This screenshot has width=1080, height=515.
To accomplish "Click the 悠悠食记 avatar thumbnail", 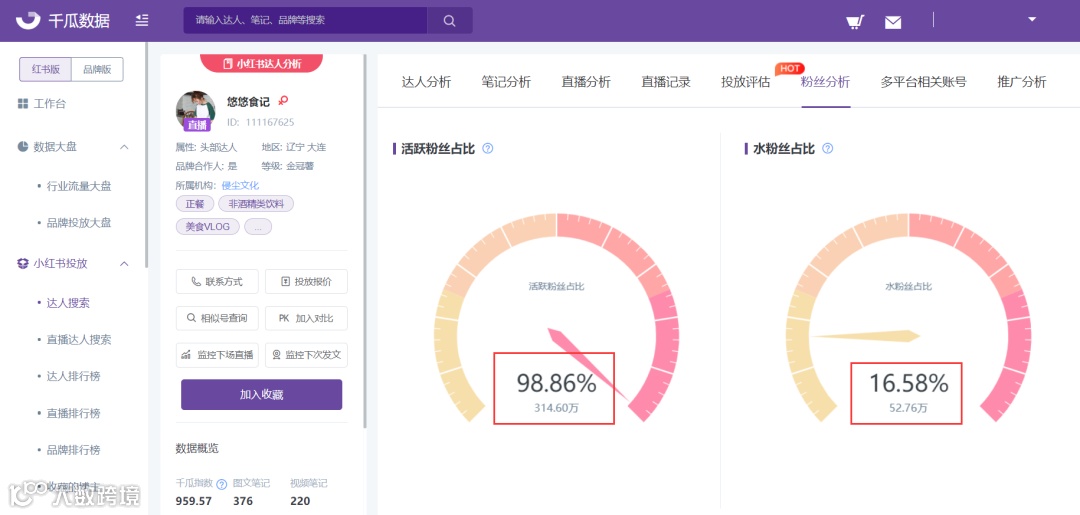I will [x=196, y=110].
